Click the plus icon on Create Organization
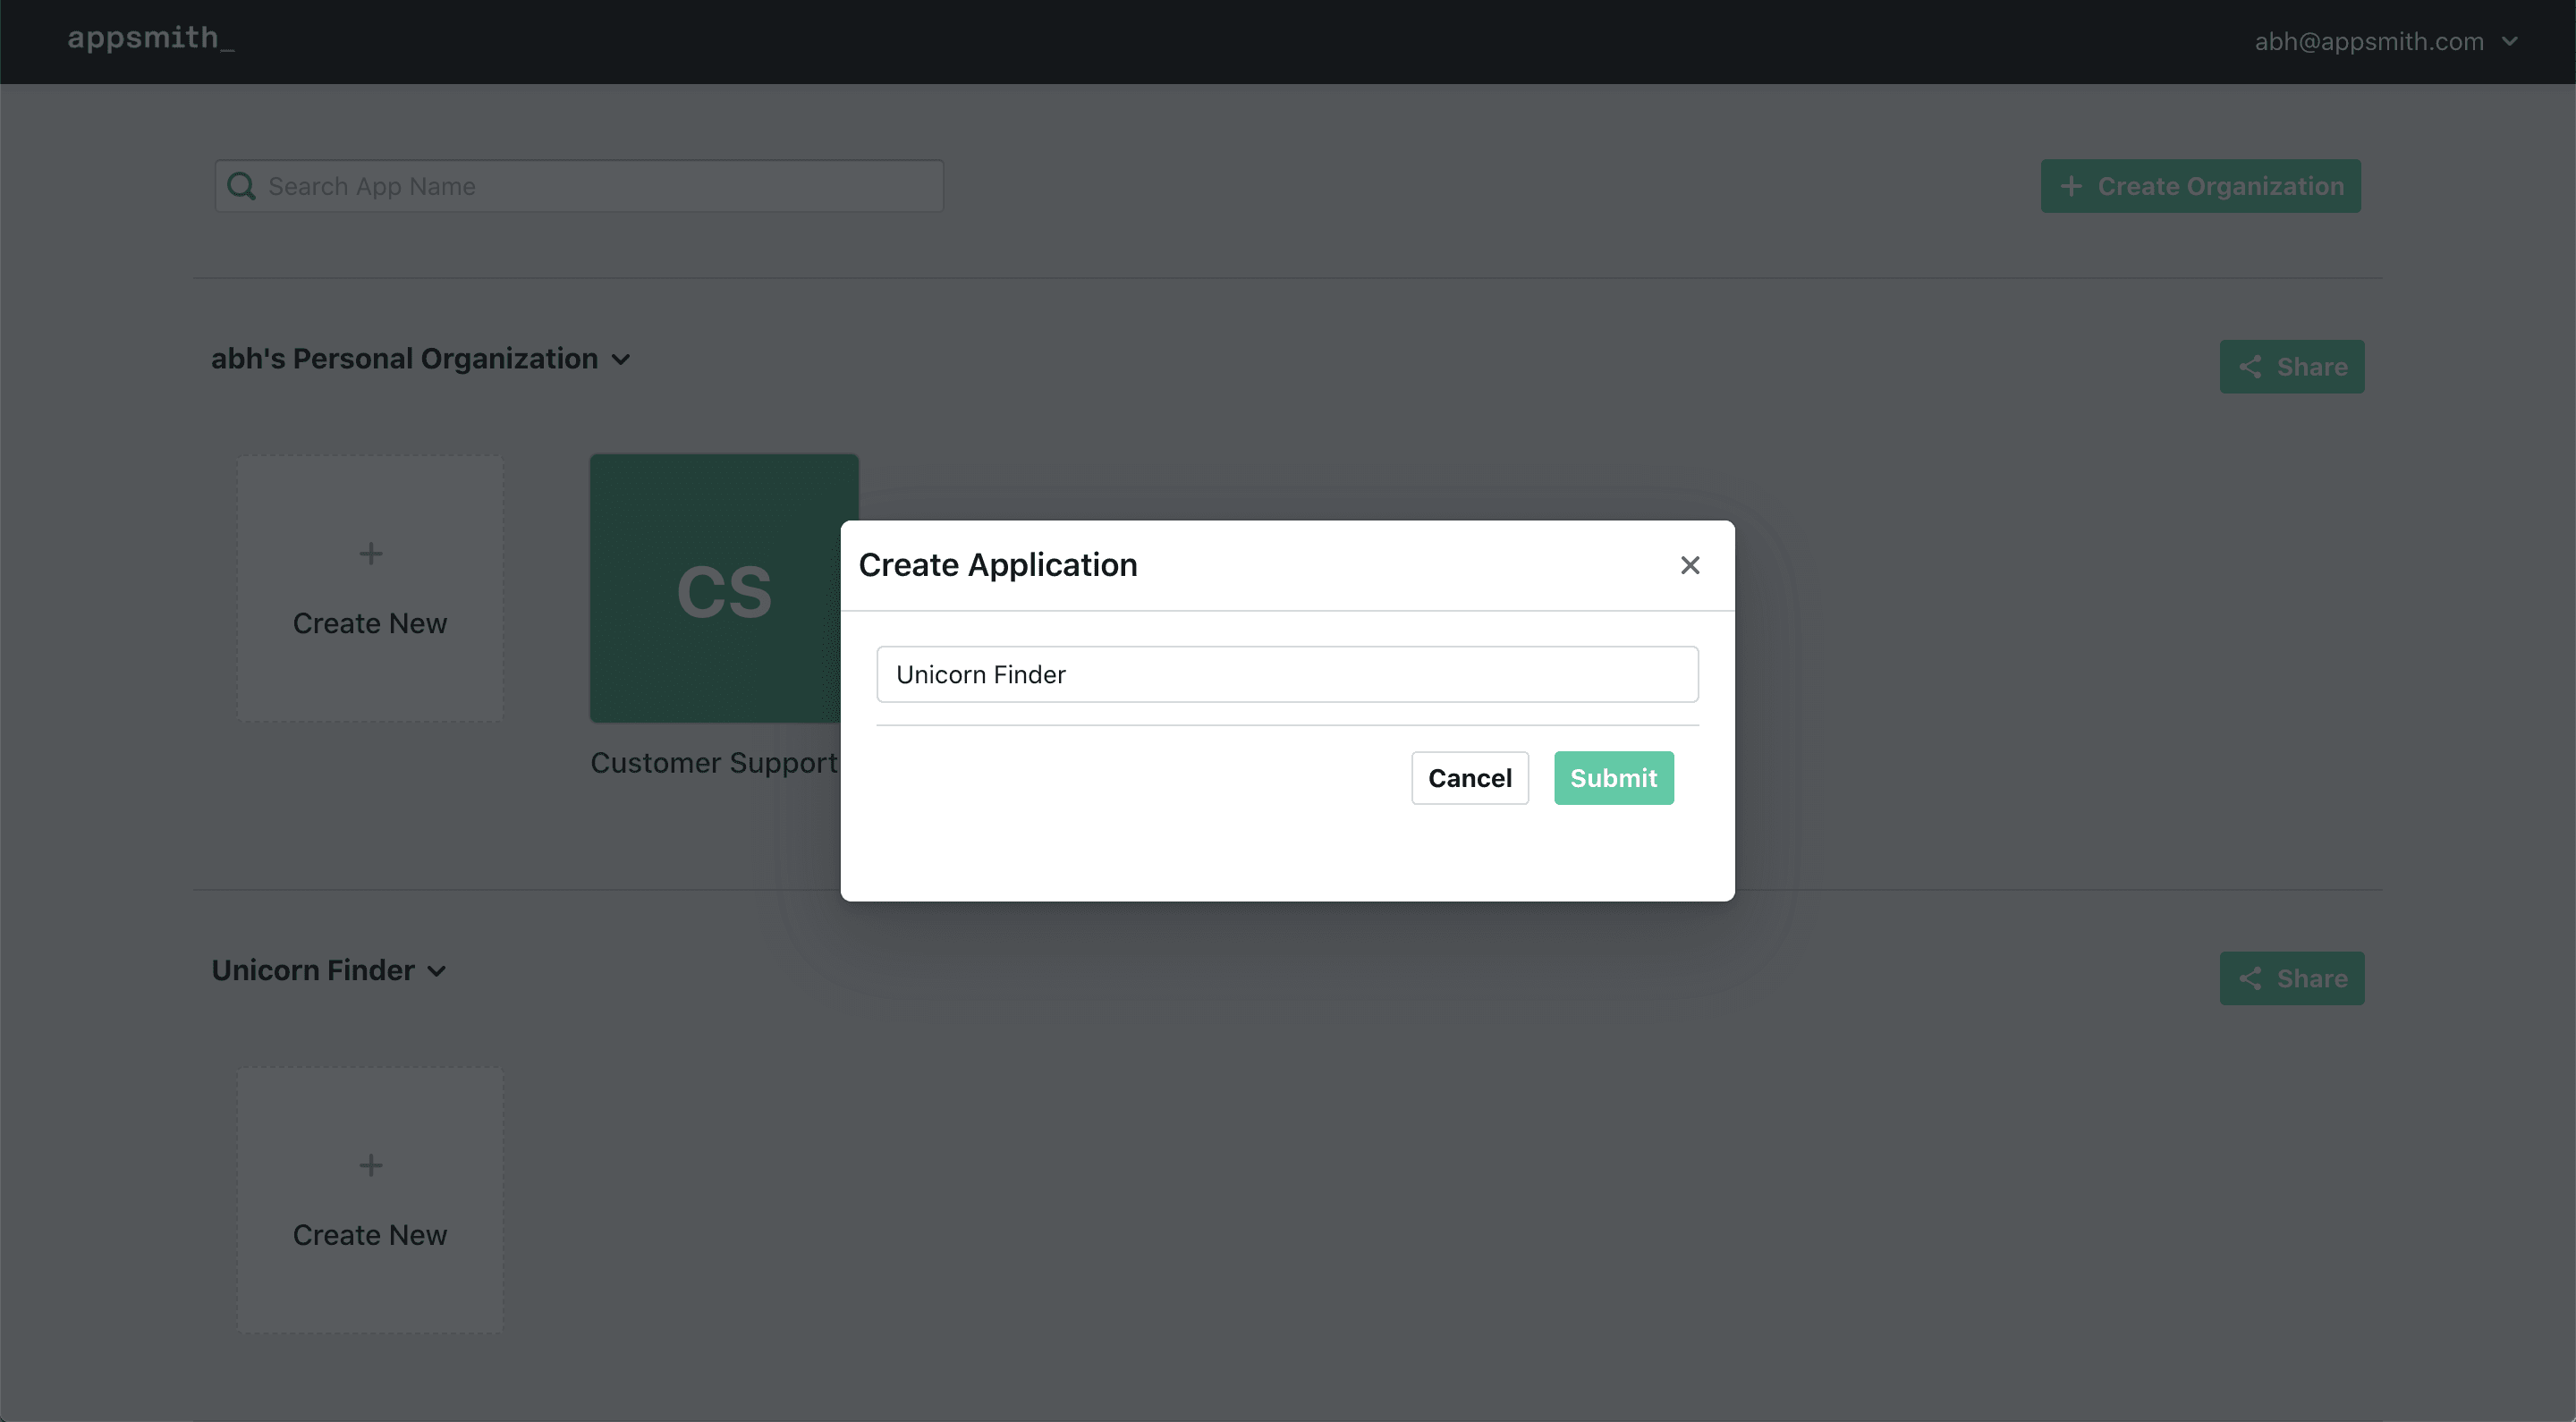This screenshot has height=1422, width=2576. pyautogui.click(x=2071, y=186)
